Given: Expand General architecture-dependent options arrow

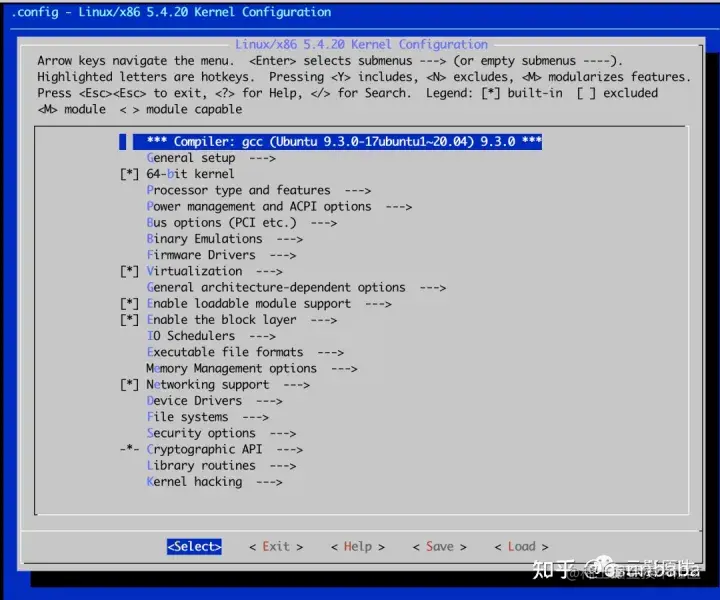Looking at the screenshot, I should [433, 288].
